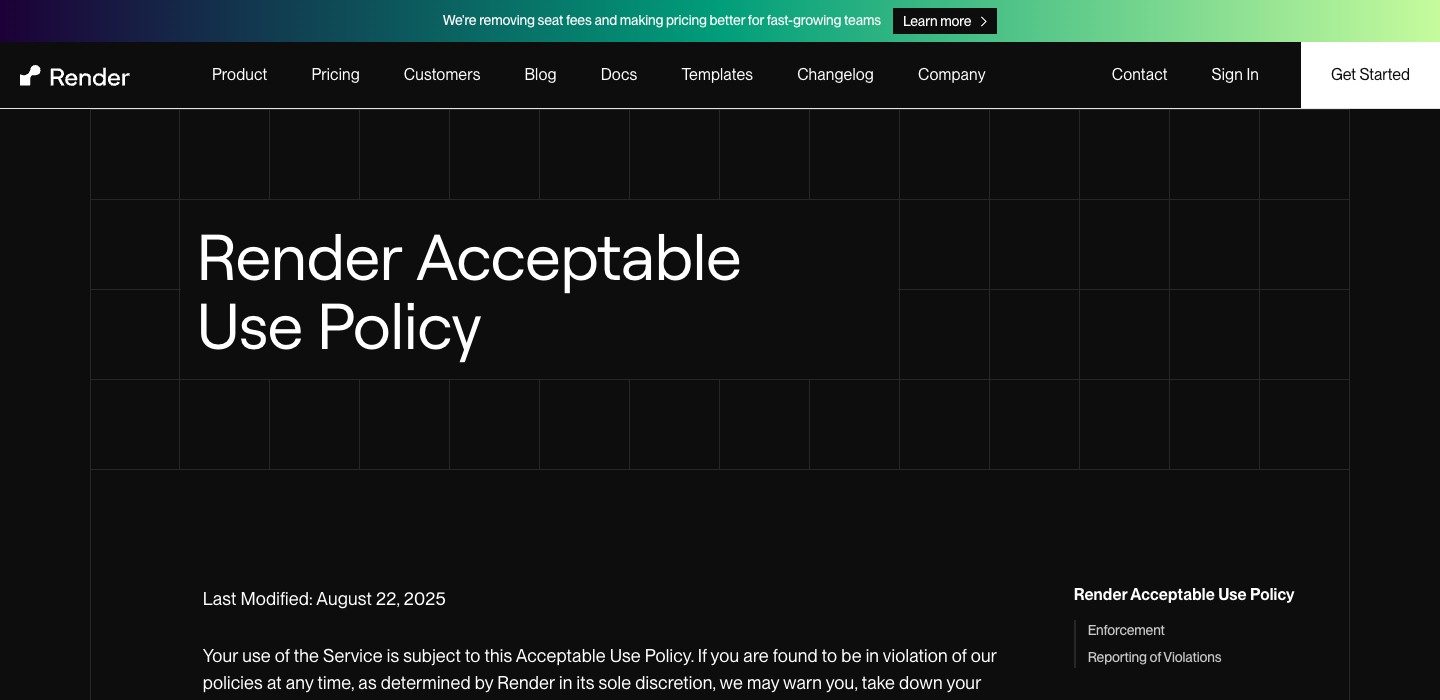This screenshot has height=700, width=1440.
Task: Jump to Reporting of Violations section
Action: pos(1154,657)
